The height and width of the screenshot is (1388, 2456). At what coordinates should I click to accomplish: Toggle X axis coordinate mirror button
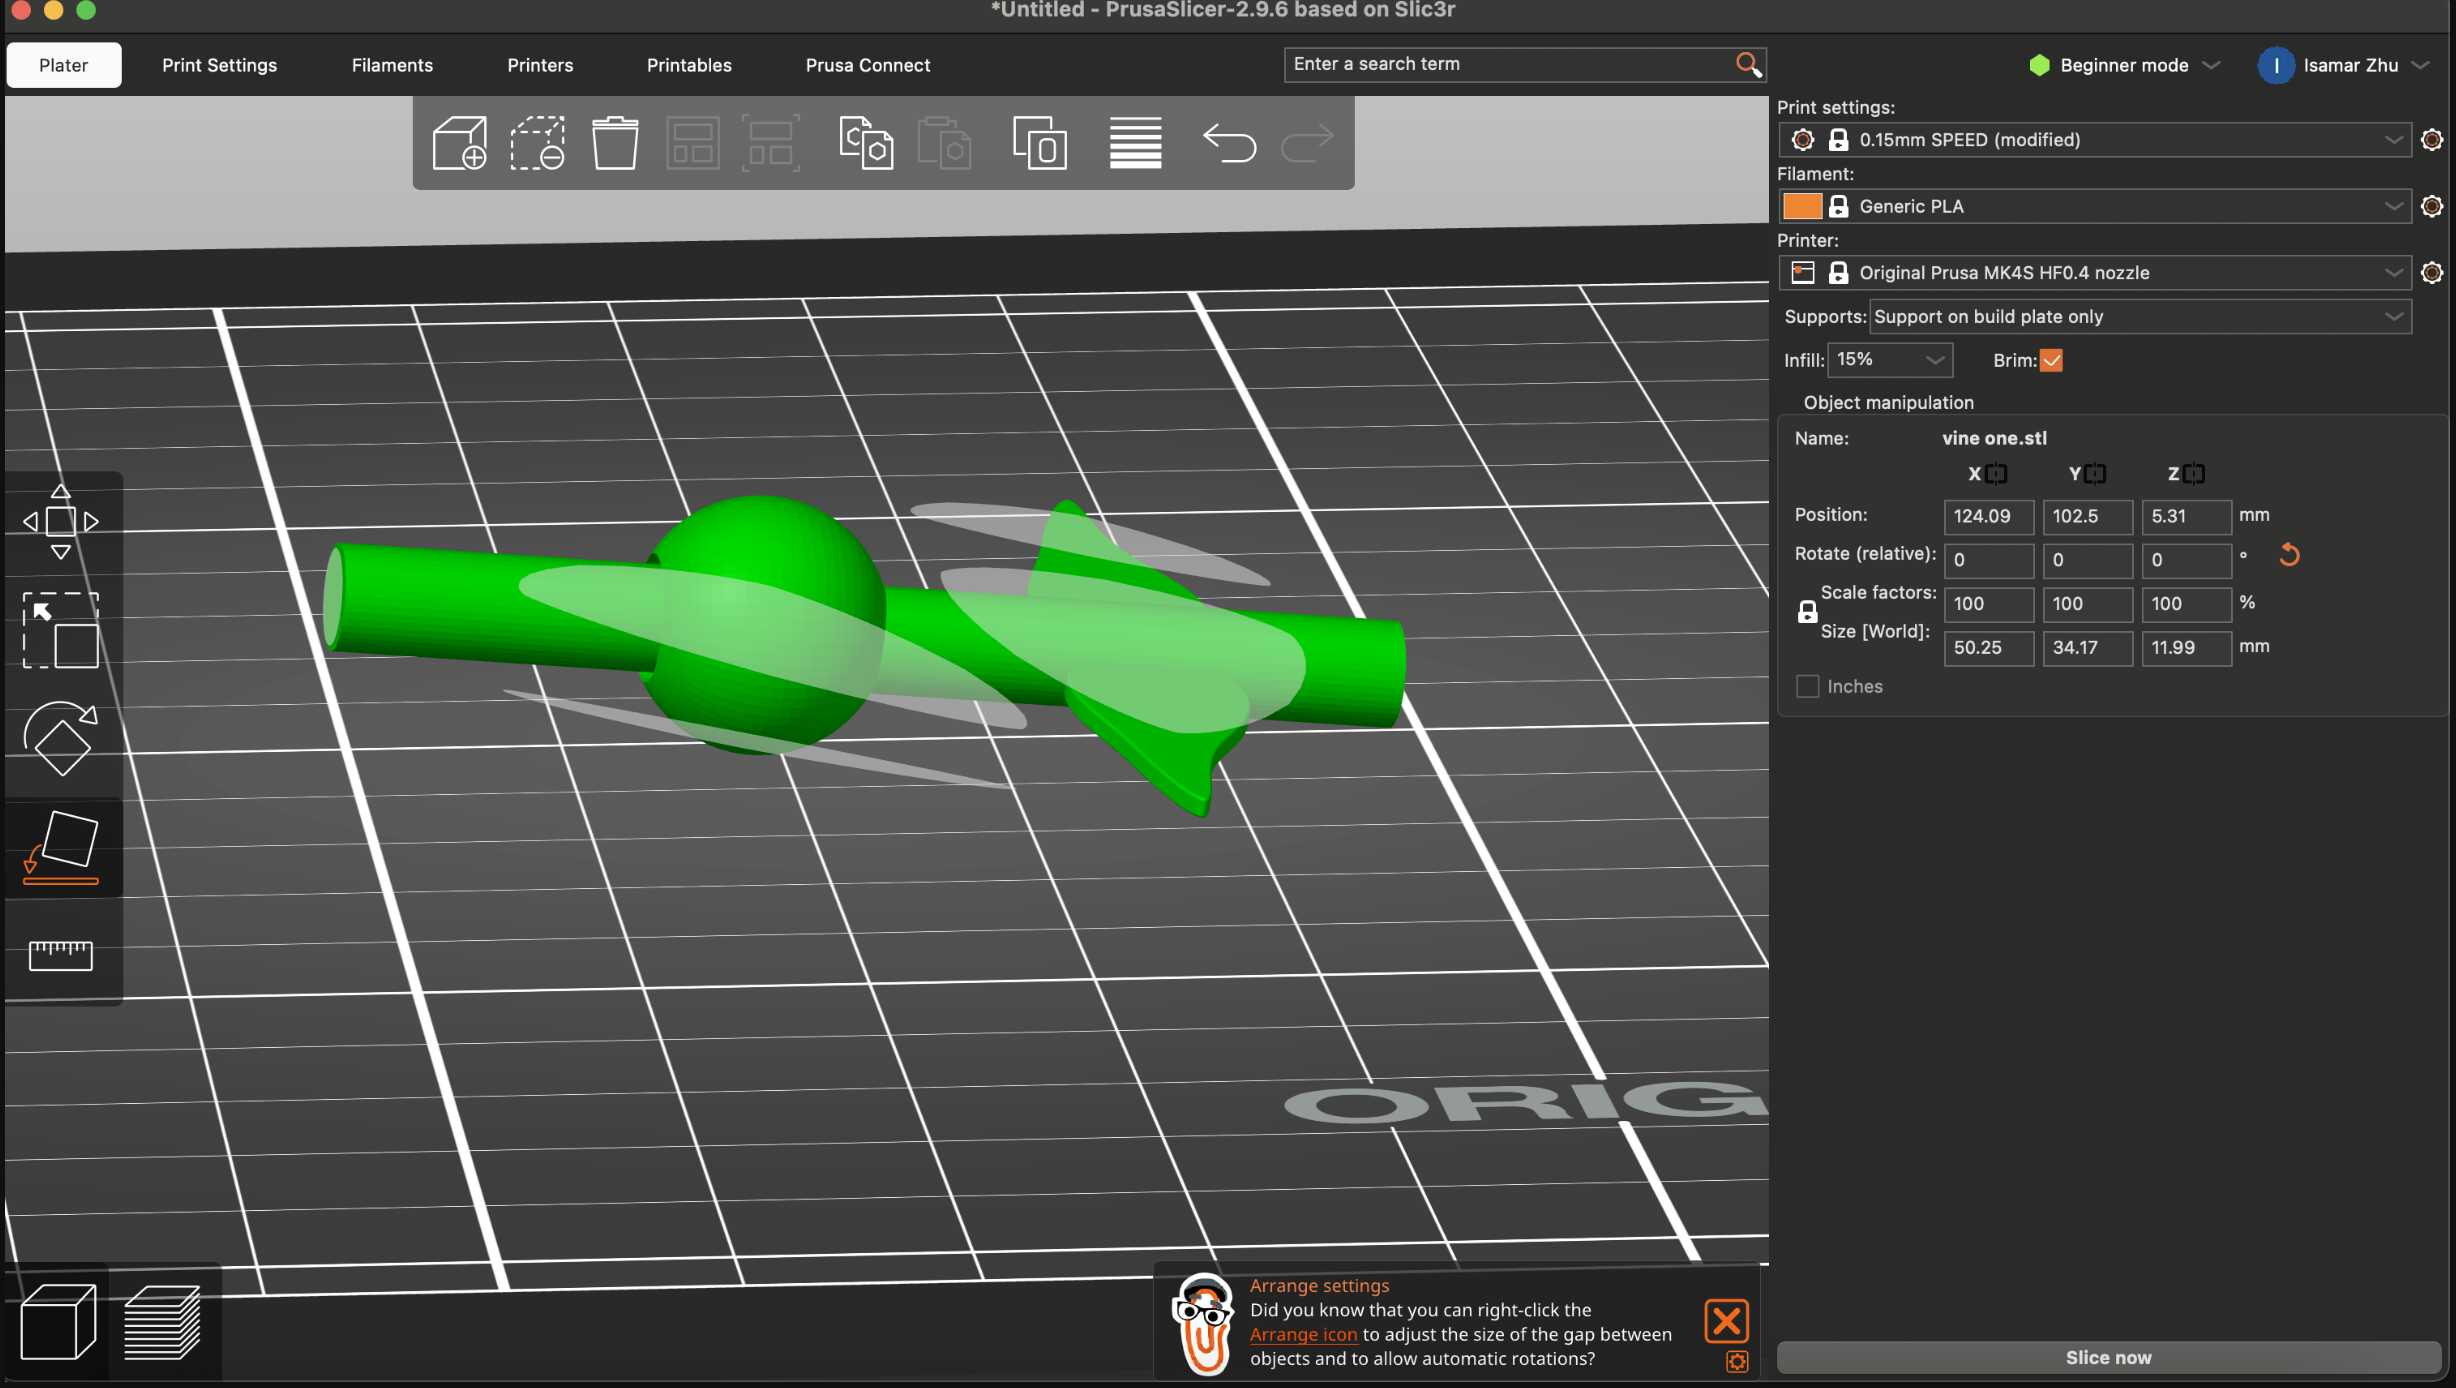[1996, 474]
